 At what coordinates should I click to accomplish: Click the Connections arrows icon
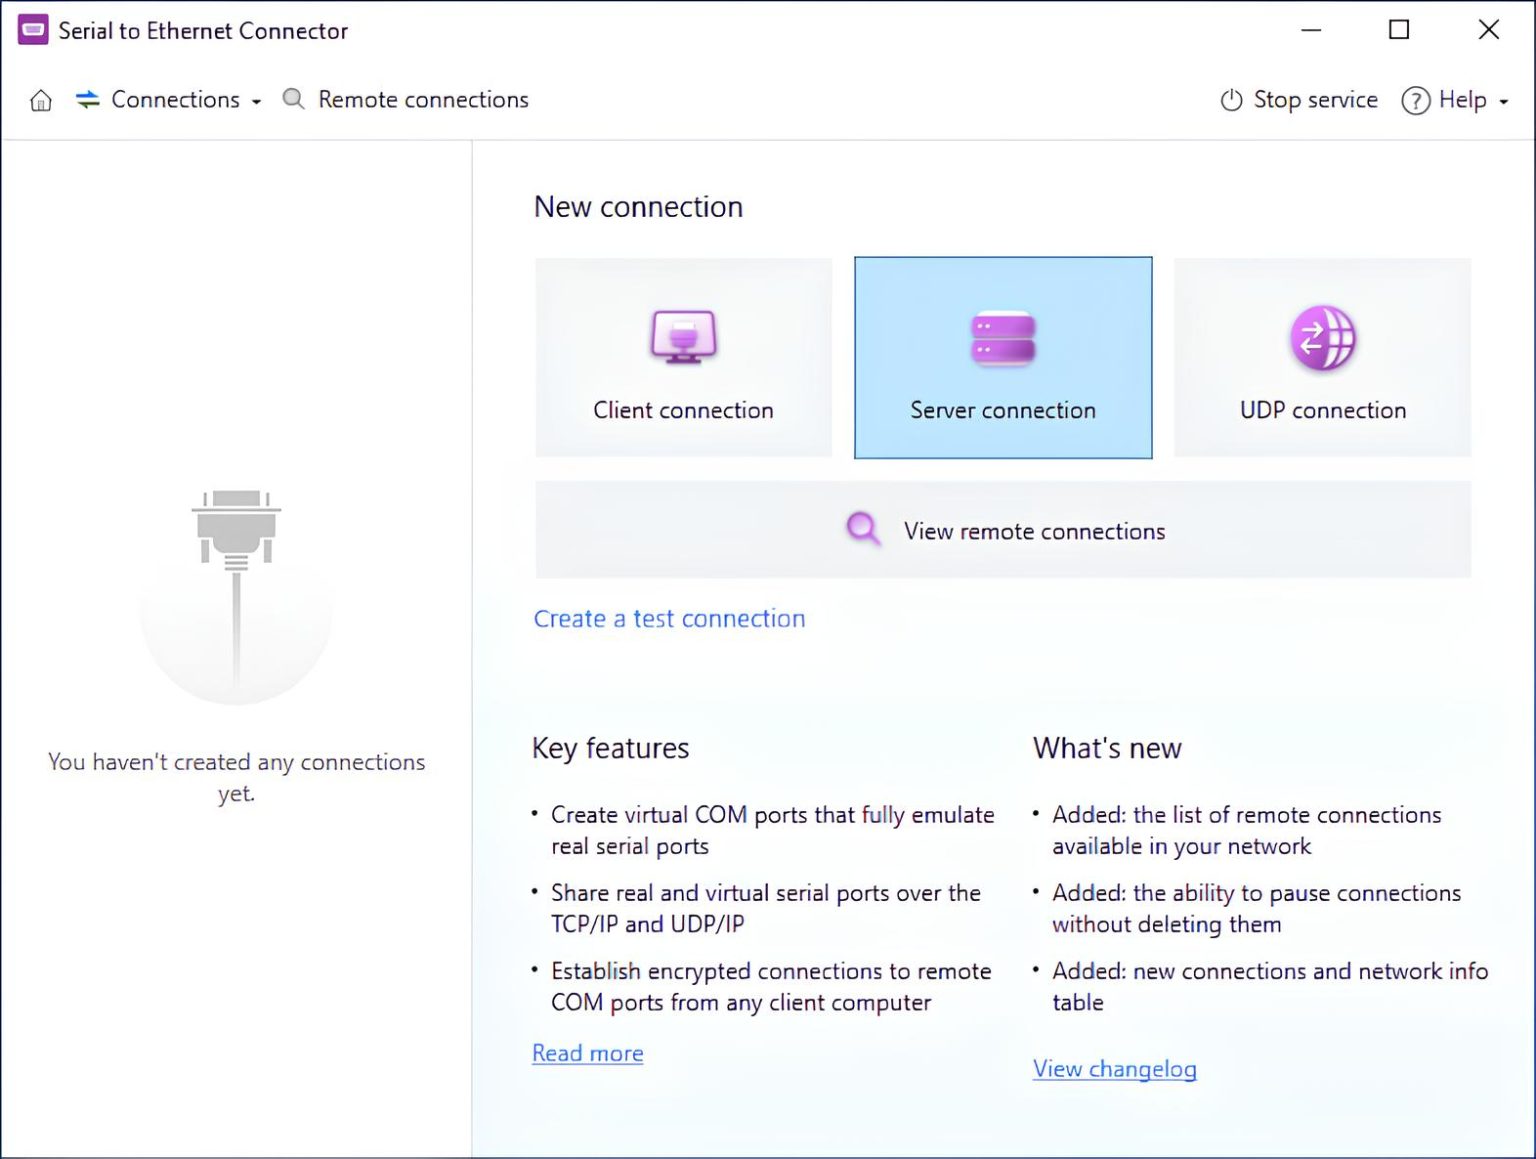[88, 99]
